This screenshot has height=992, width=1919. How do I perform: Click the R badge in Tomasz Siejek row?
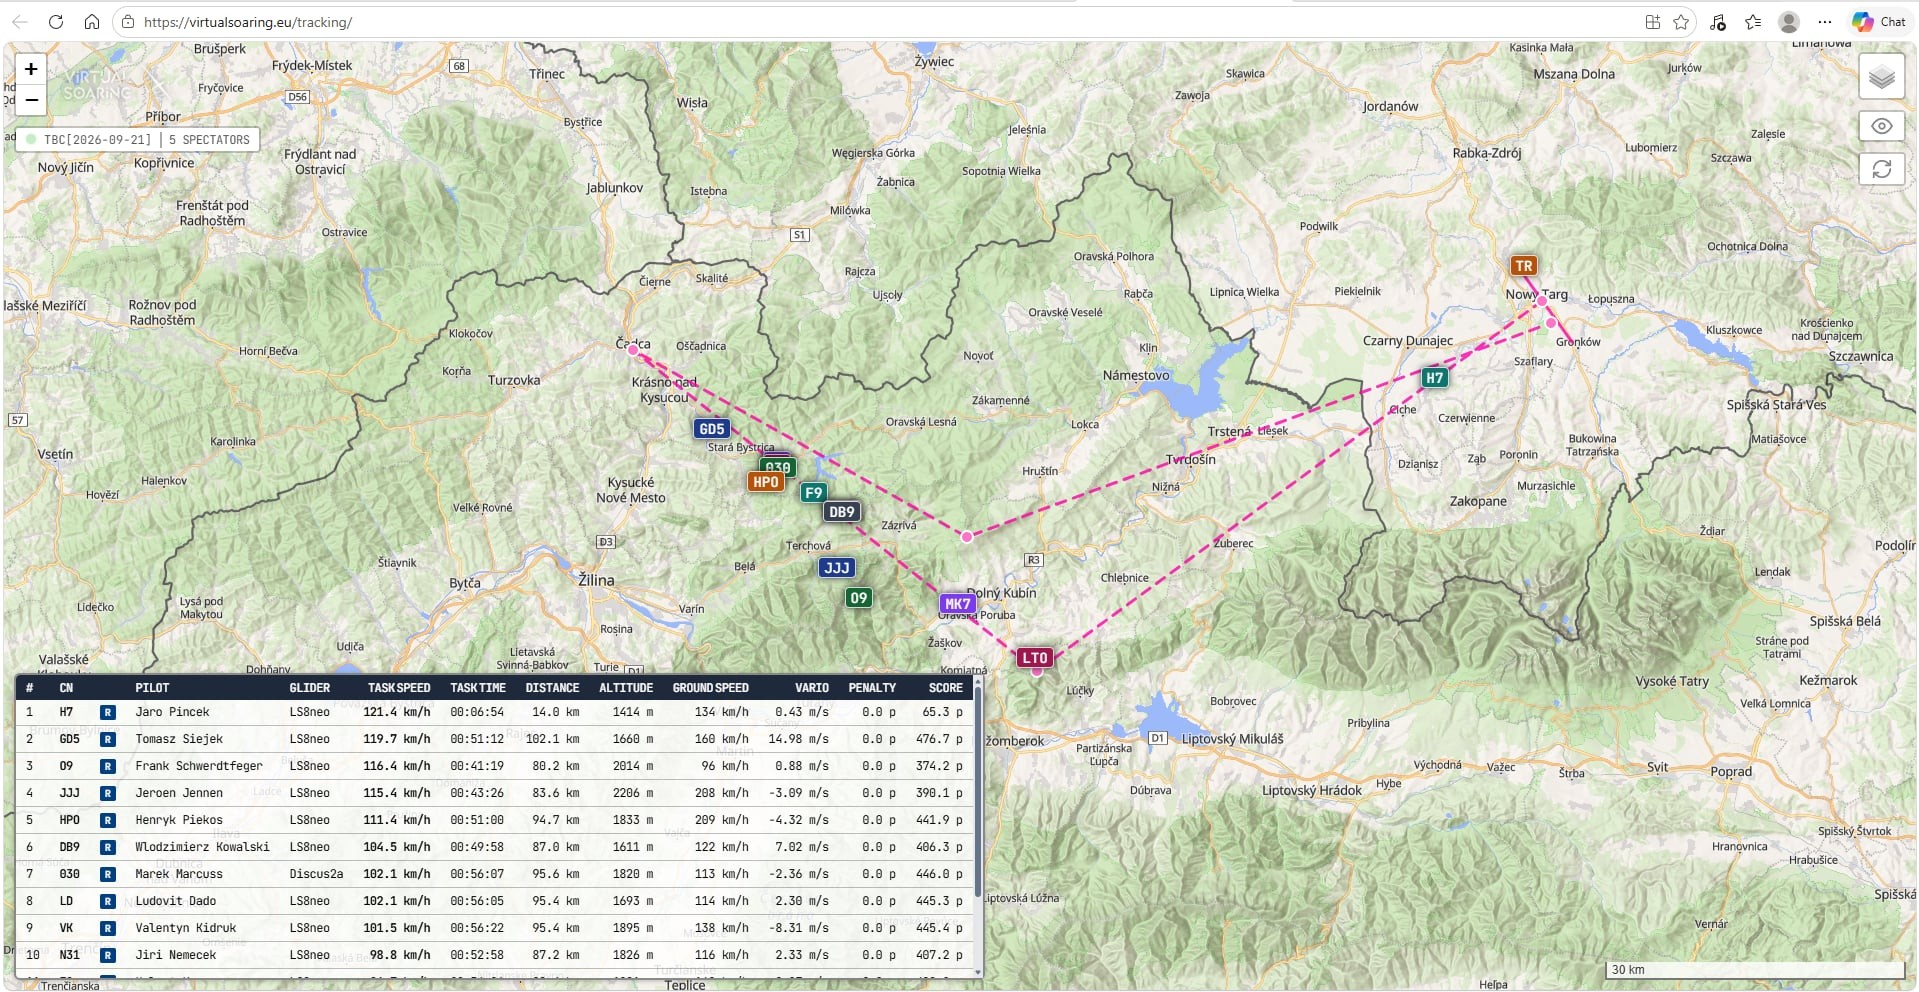point(108,740)
